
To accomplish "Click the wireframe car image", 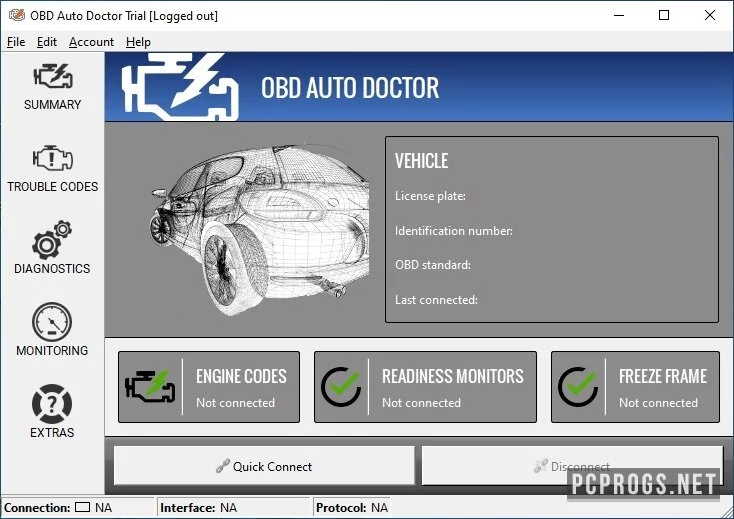I will pos(260,229).
